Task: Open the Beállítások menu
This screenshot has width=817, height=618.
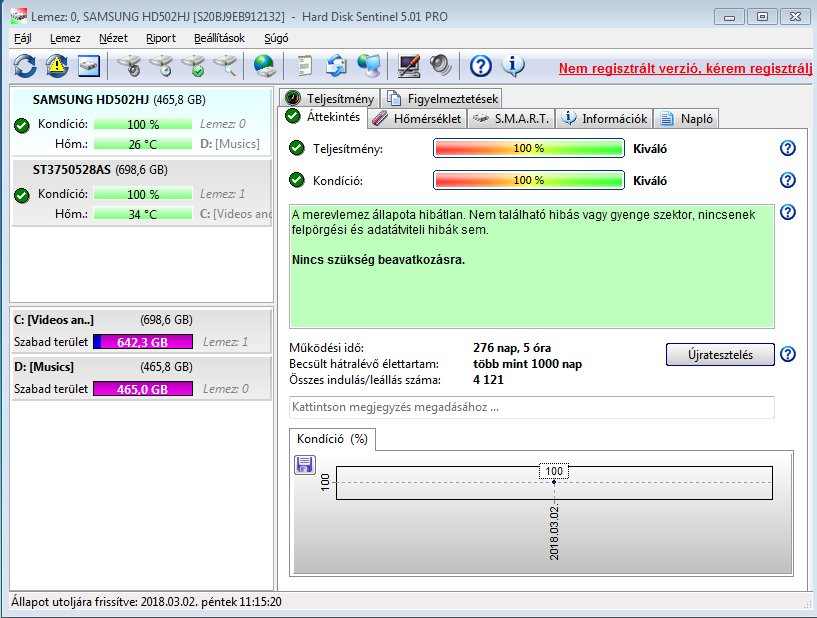Action: [219, 38]
